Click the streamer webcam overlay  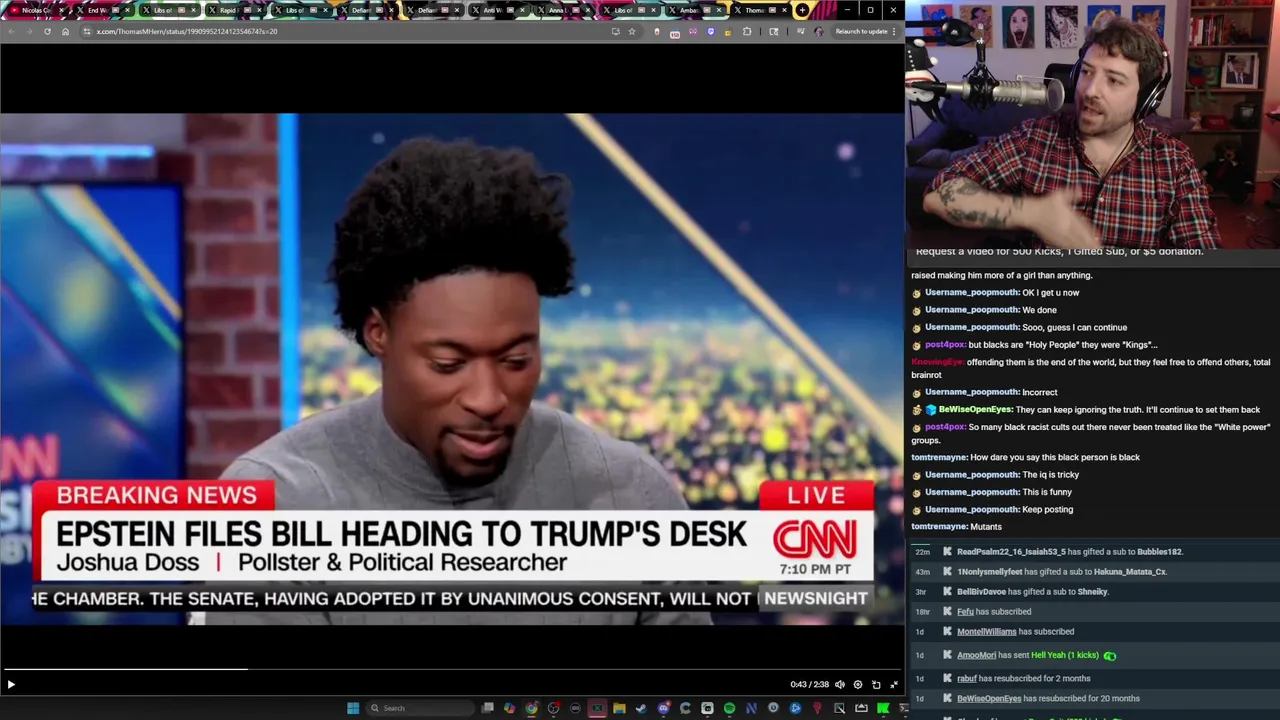point(1092,124)
